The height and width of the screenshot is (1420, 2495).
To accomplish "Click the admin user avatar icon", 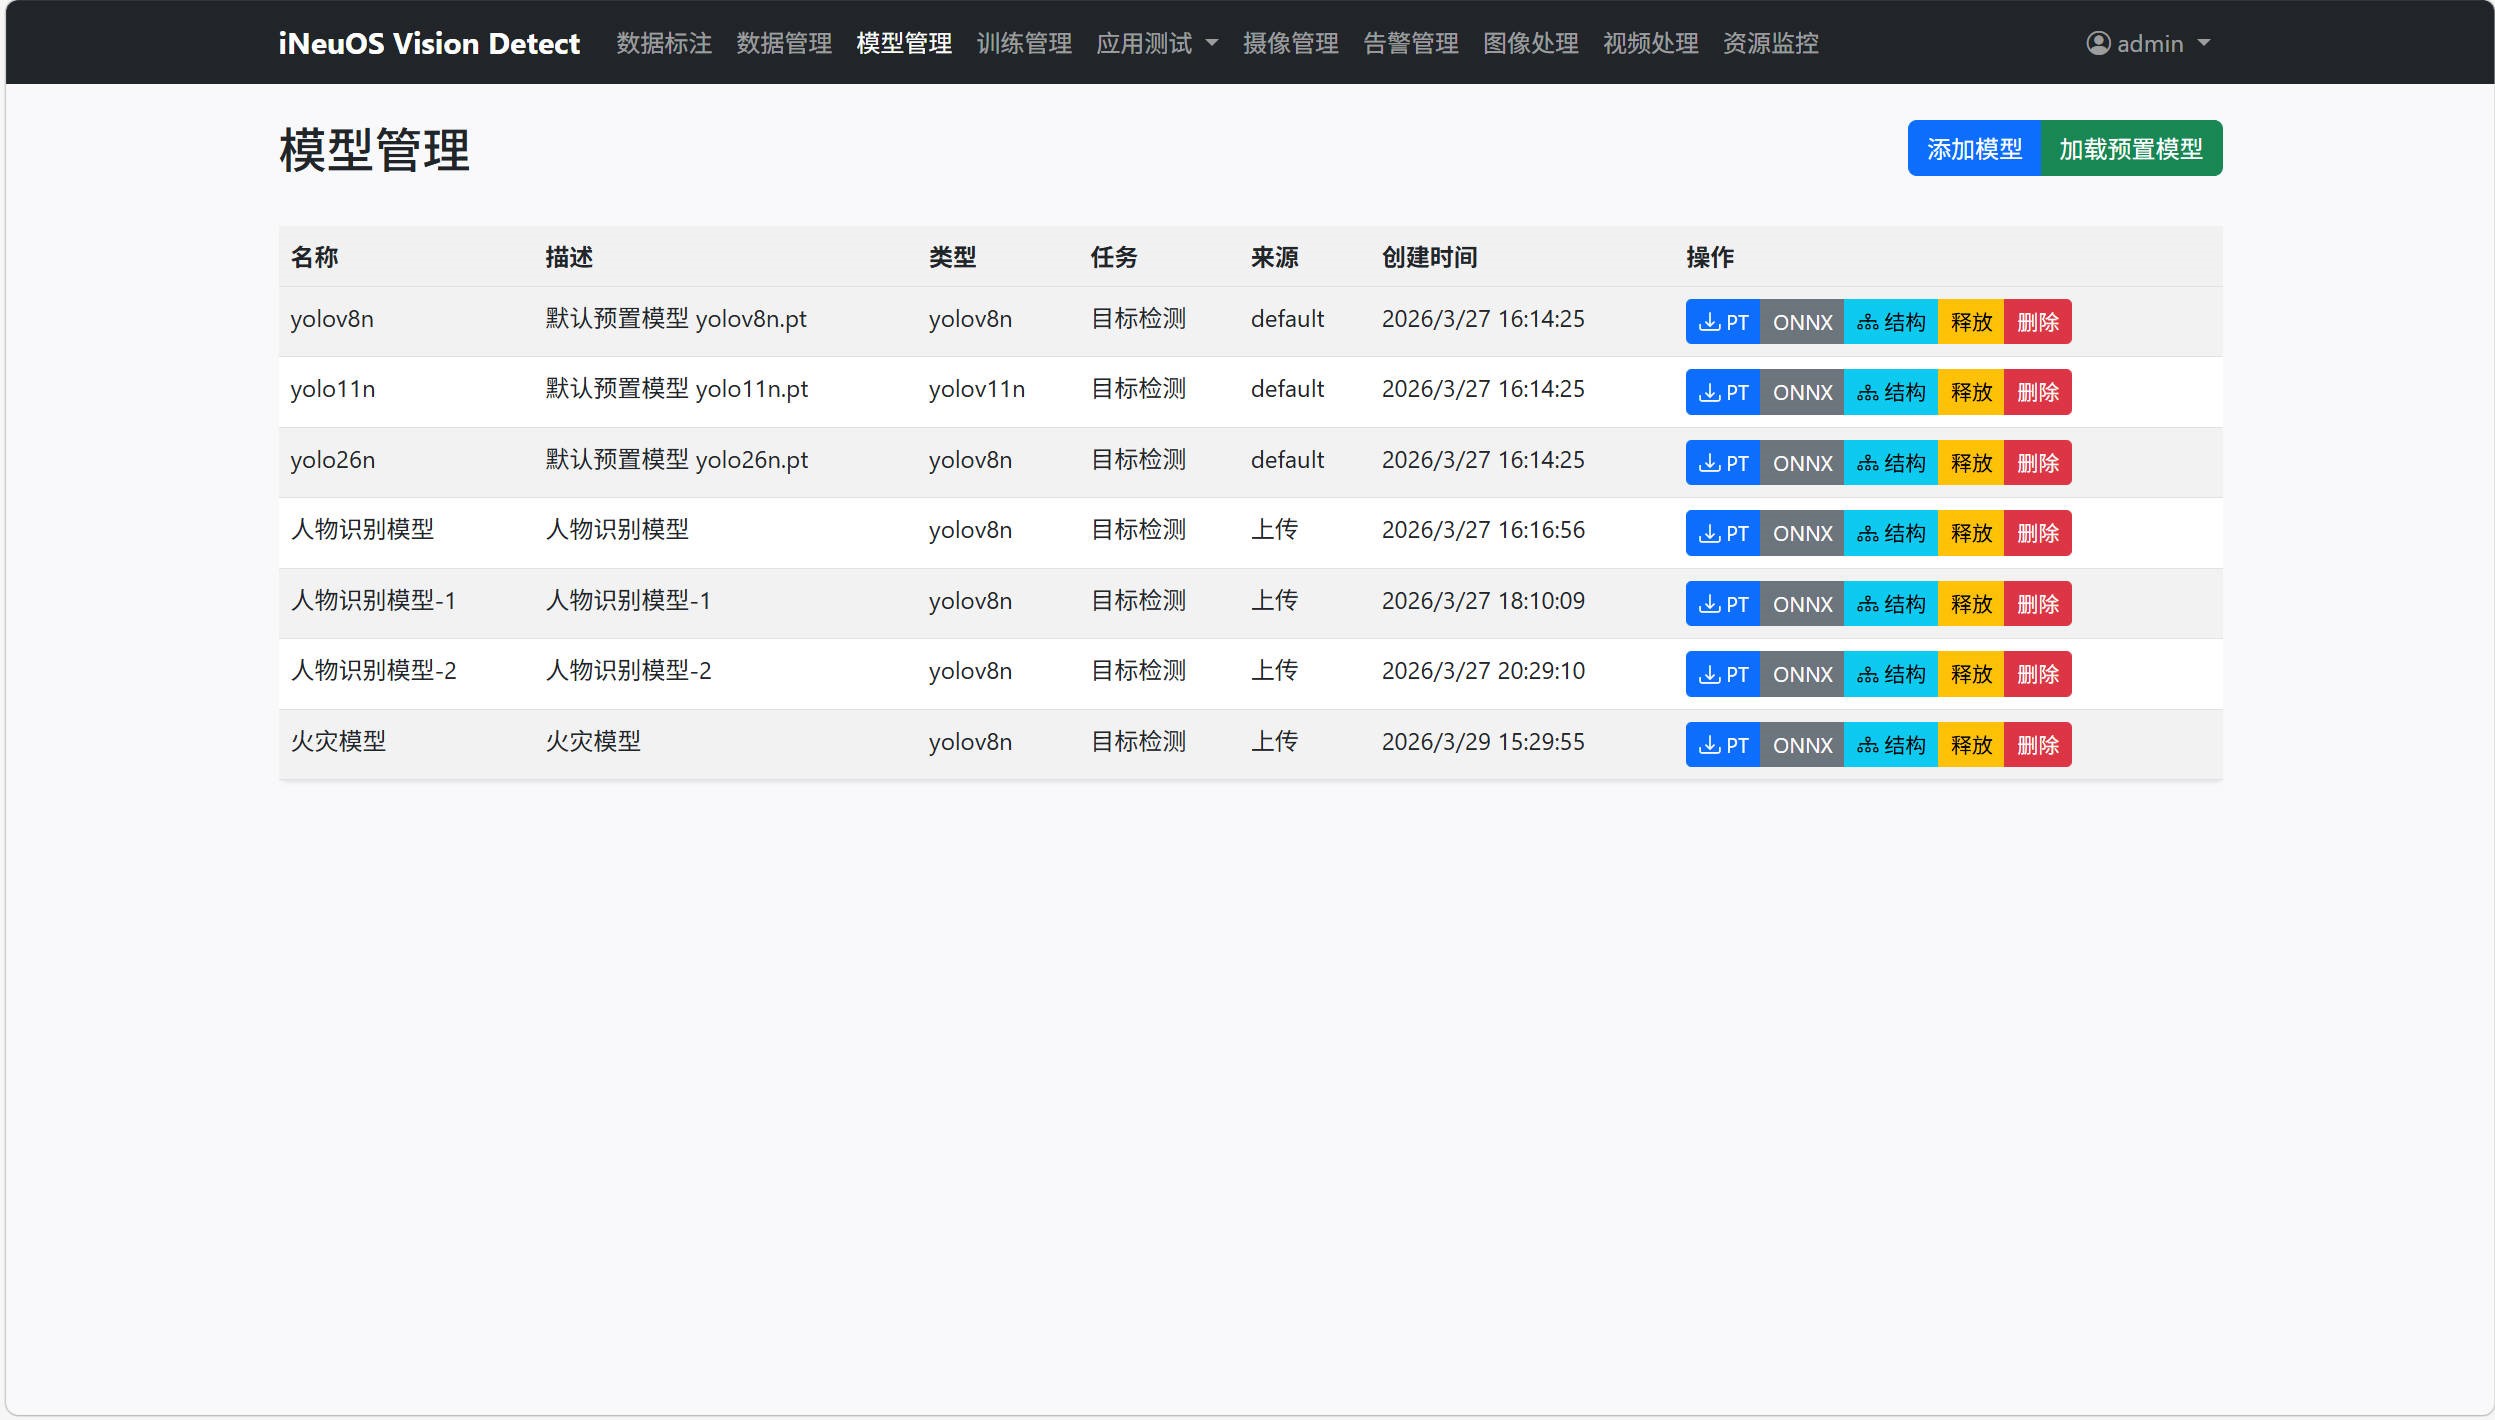I will click(2097, 43).
